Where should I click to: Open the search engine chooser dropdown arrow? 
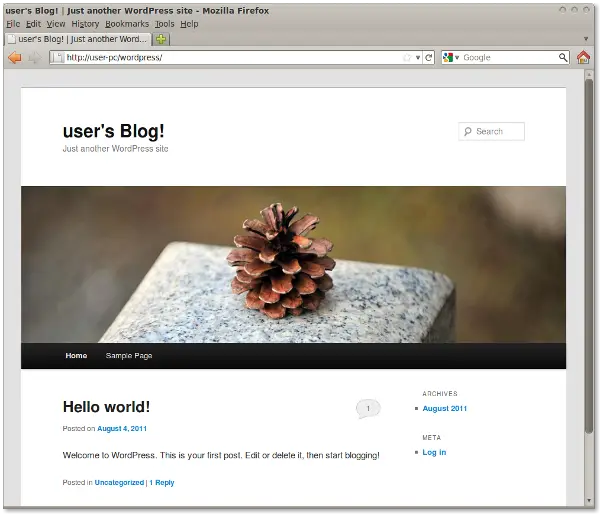[457, 58]
